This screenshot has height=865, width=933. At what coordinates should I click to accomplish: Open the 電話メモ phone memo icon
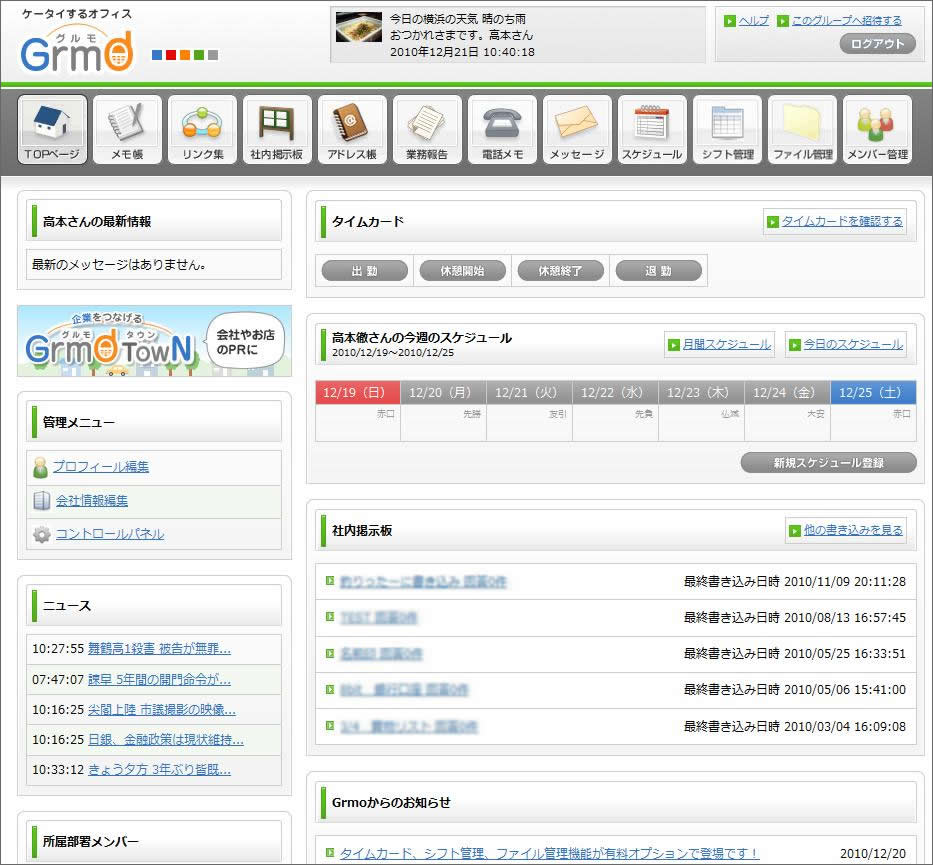coord(502,130)
